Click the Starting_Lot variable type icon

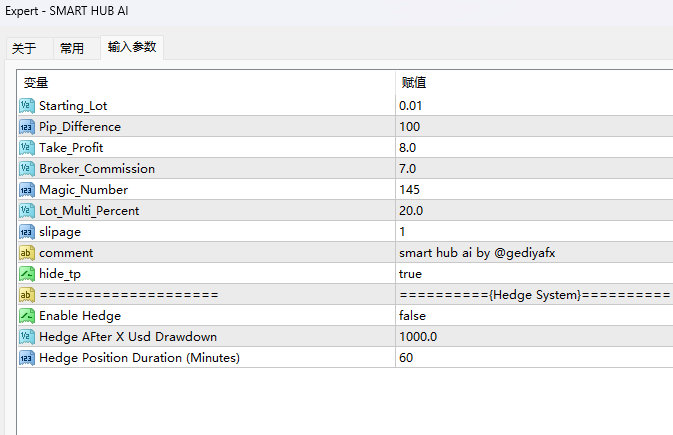[27, 106]
